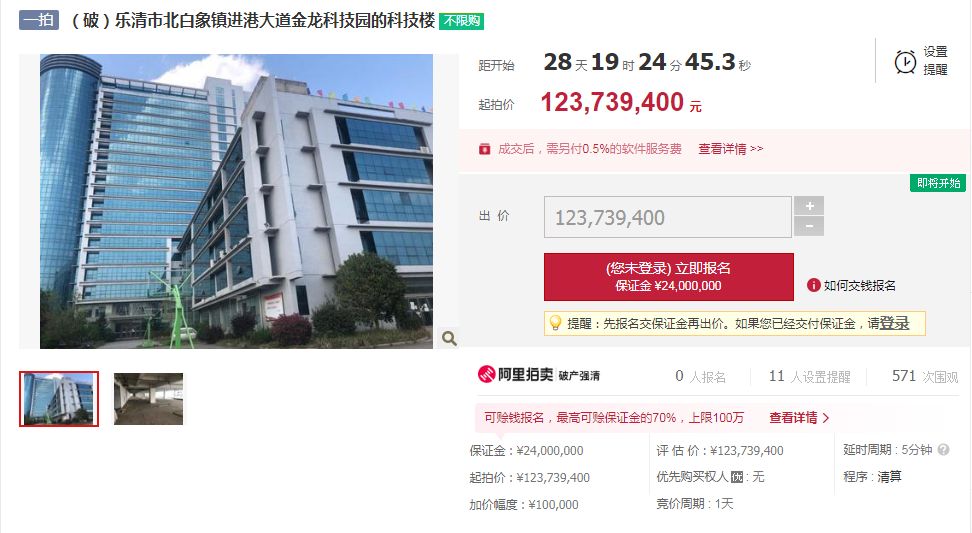Screen dimensions: 972x533
Task: Select the interior floor thumbnail
Action: coord(148,399)
